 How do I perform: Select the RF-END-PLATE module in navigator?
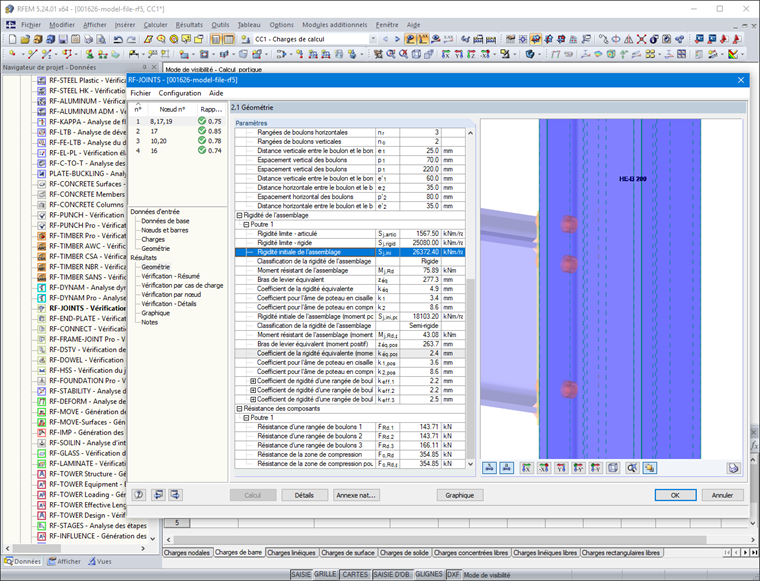(x=87, y=319)
